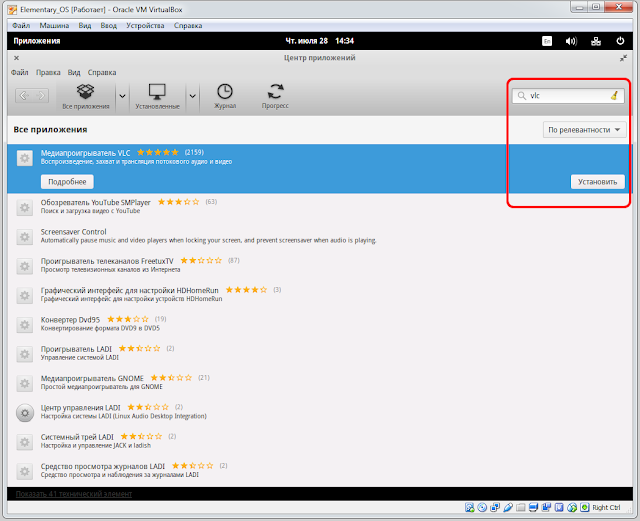Expand the Установленные dropdown arrow
This screenshot has width=640, height=521.
point(192,96)
